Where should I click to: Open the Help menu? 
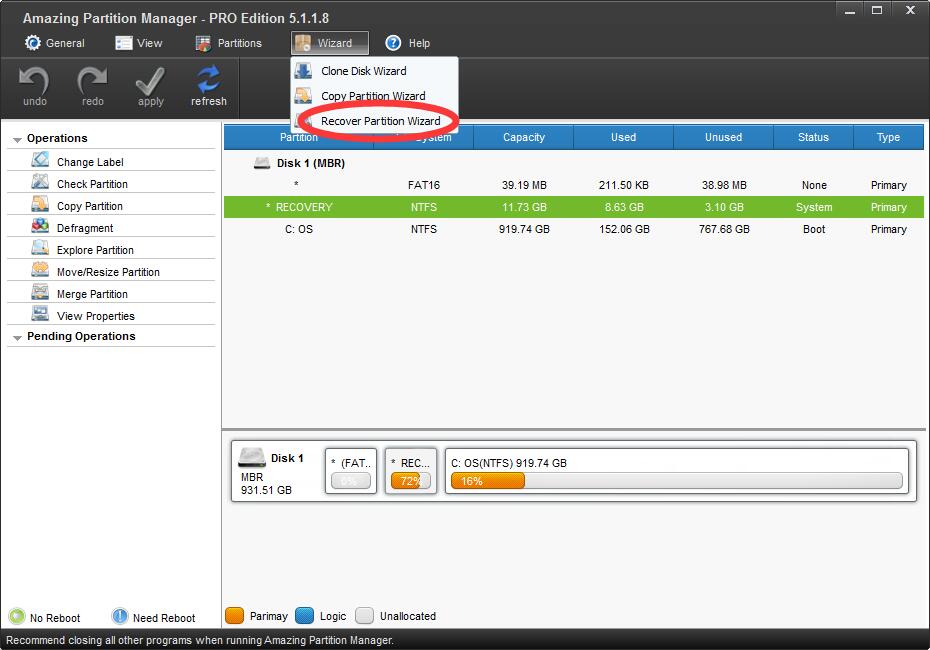pos(407,43)
